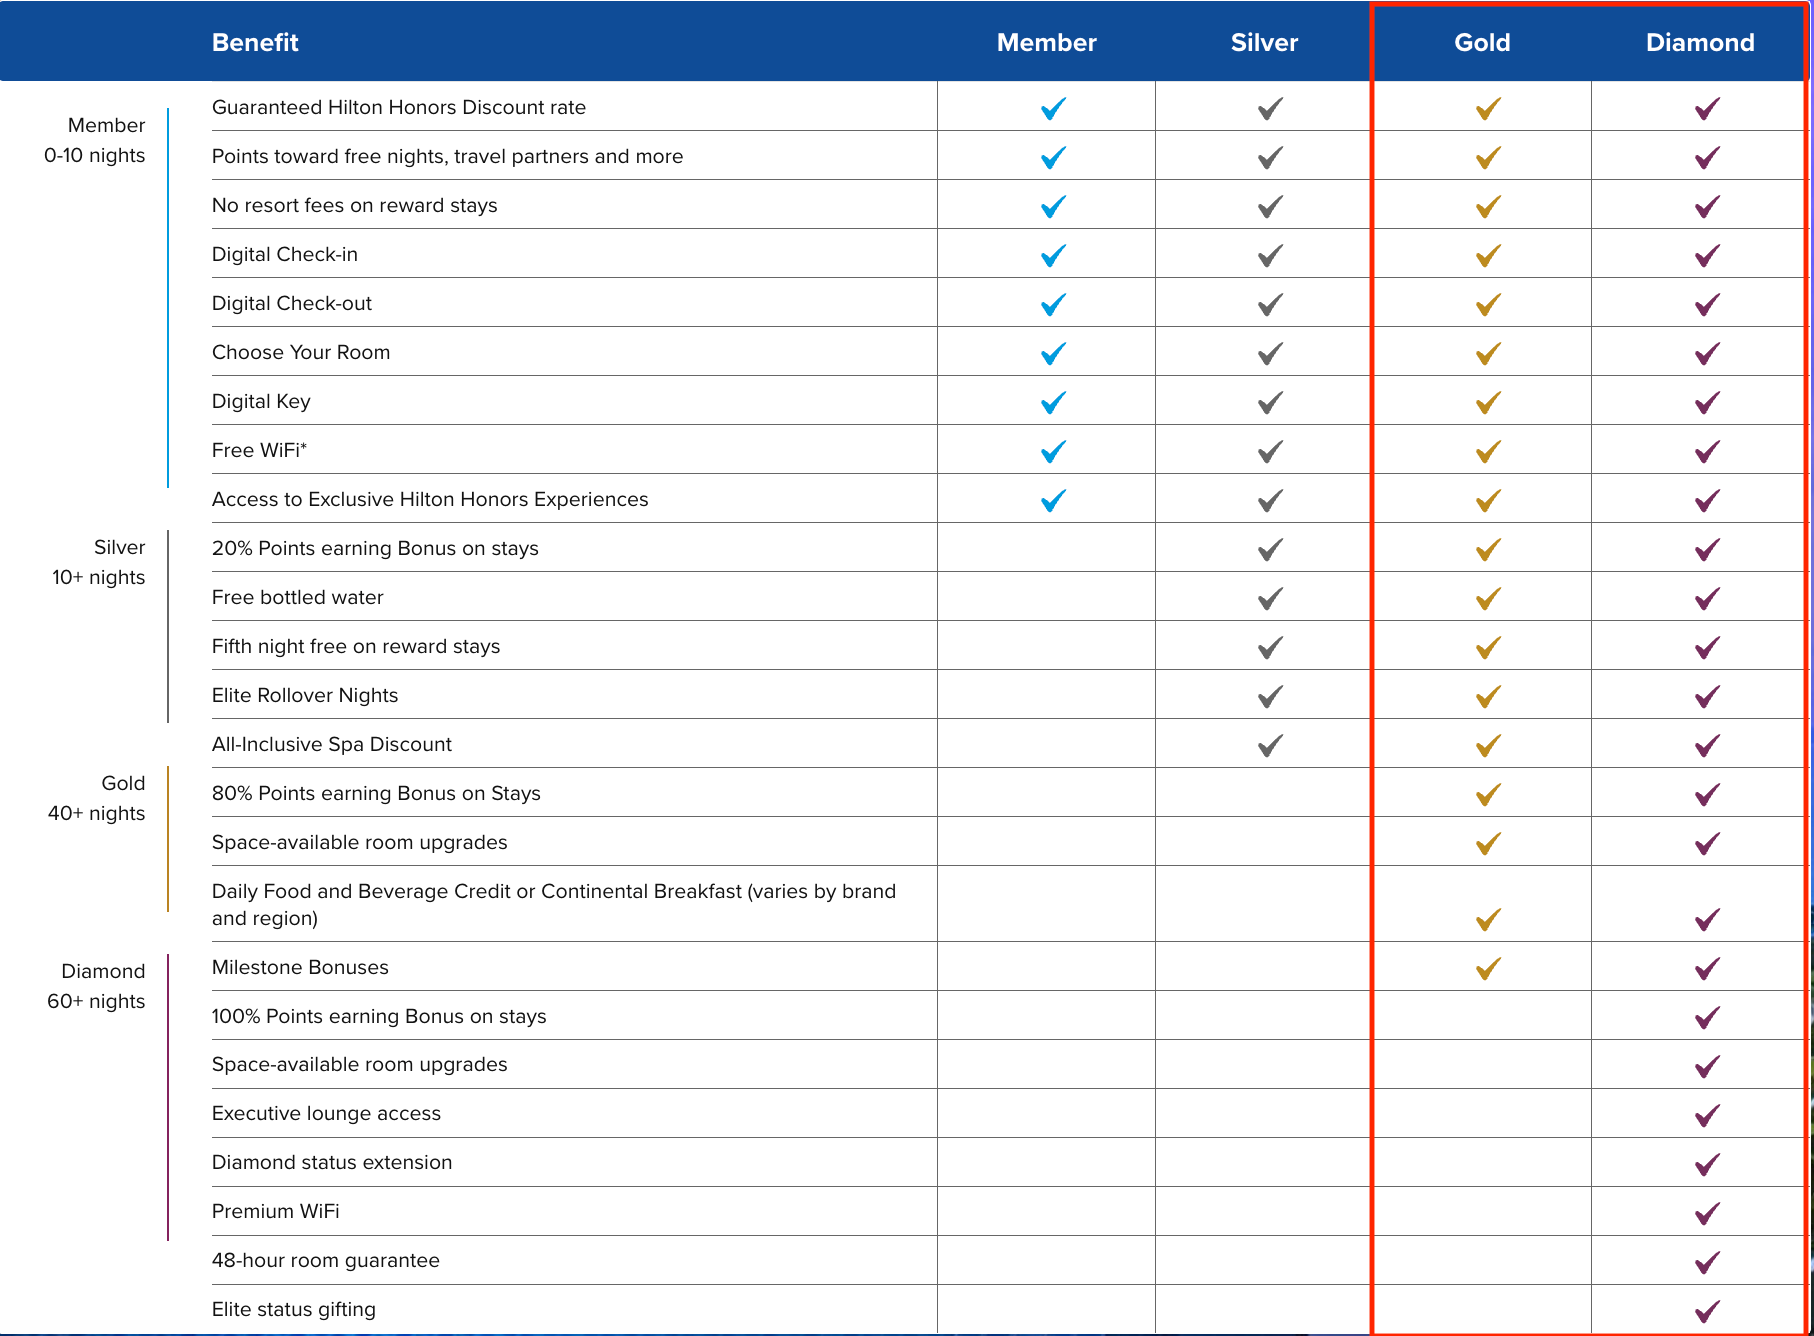Click the 'Free WiFi*' benefit text
The height and width of the screenshot is (1336, 1814).
tap(259, 450)
